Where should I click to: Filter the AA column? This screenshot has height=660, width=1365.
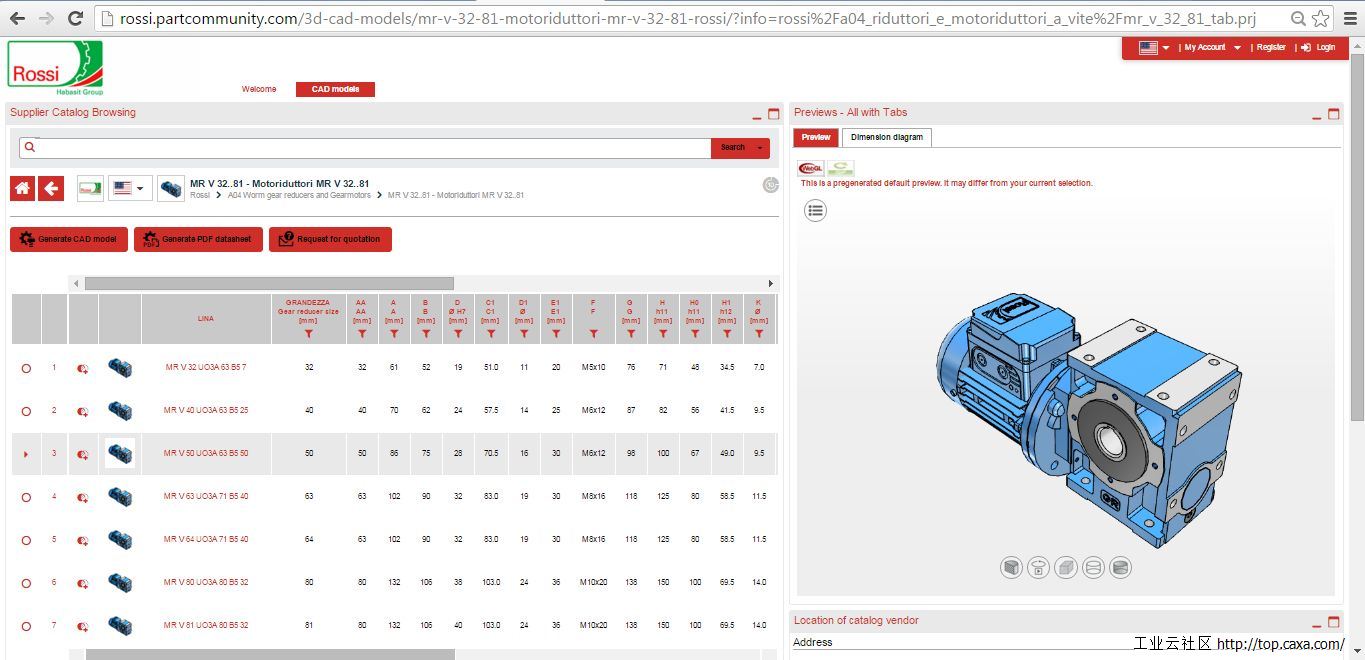361,334
